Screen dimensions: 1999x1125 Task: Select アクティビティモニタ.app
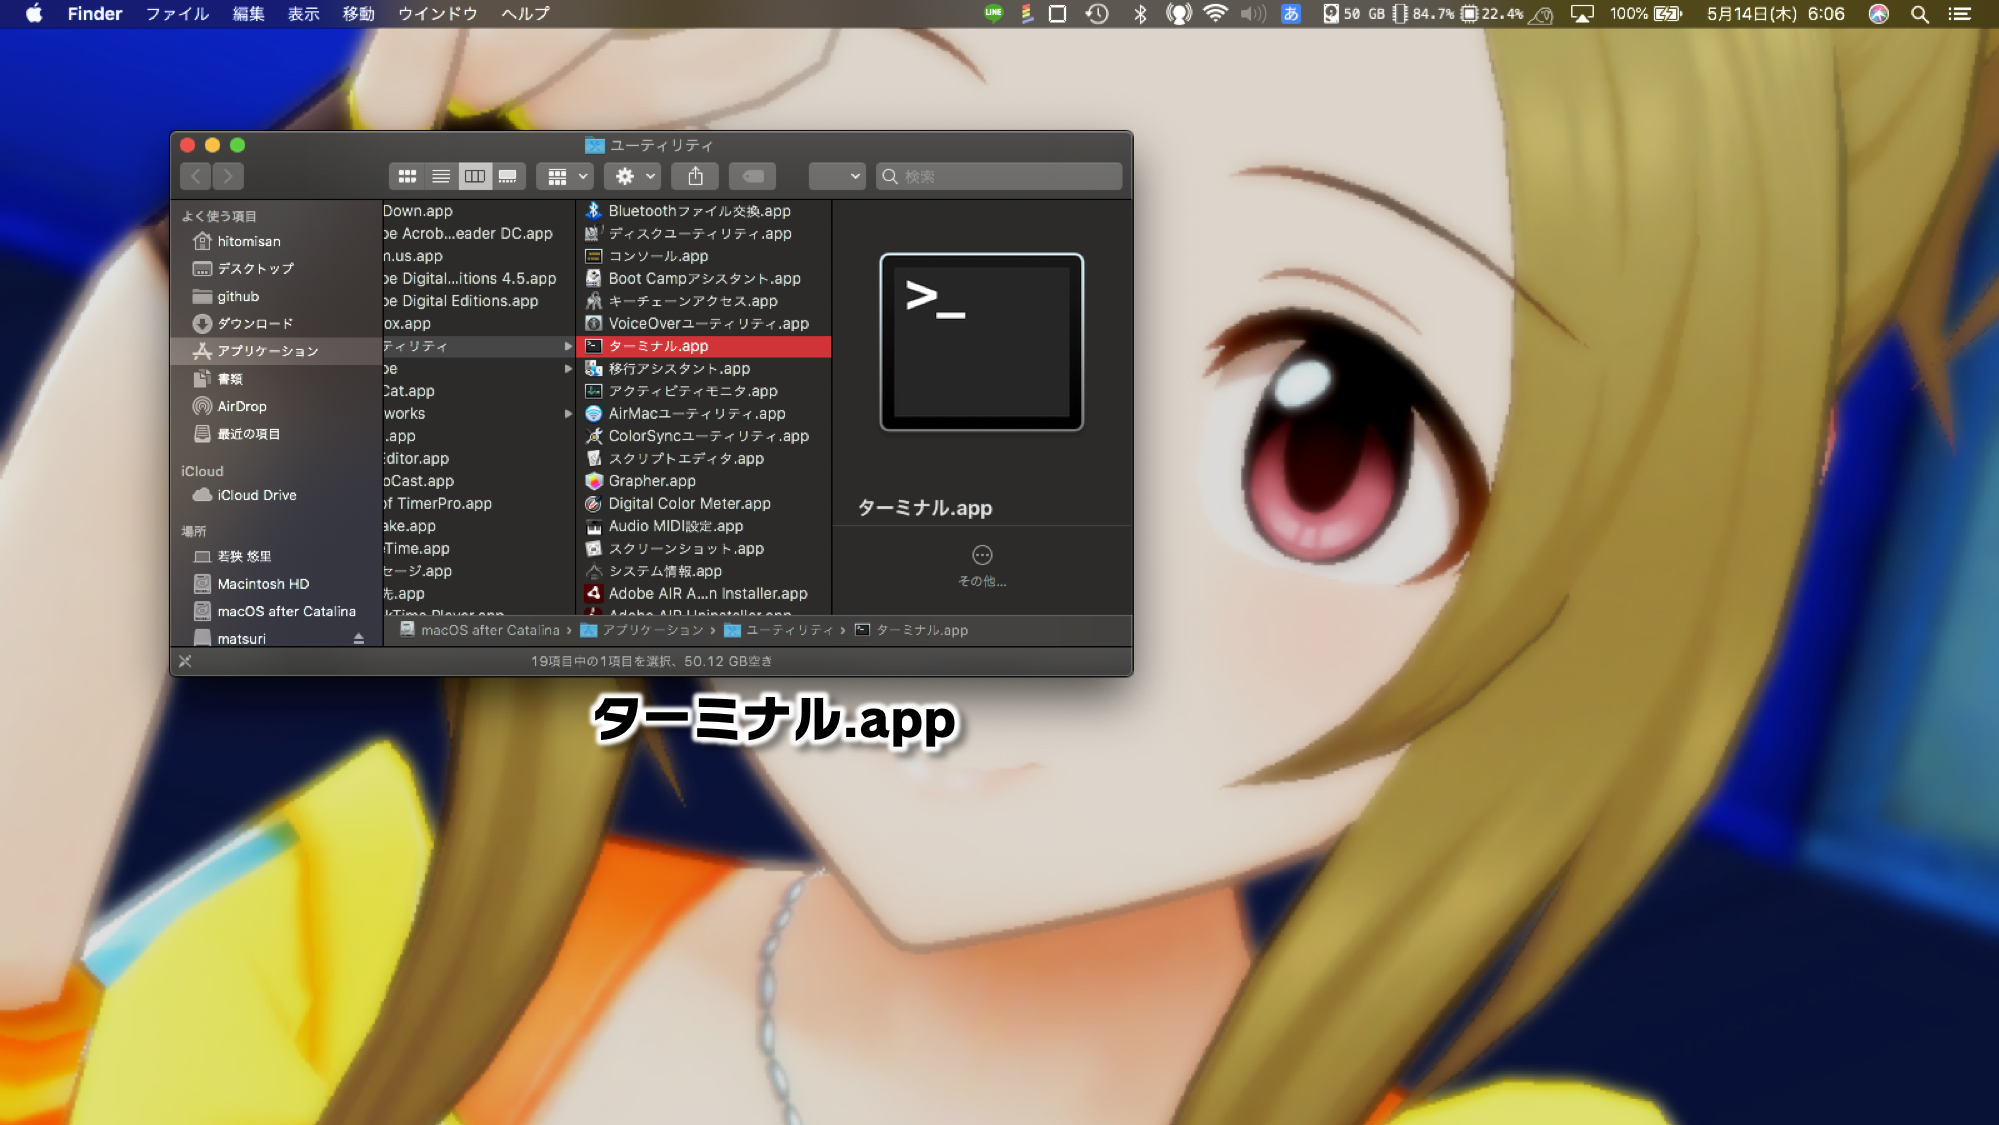[704, 391]
